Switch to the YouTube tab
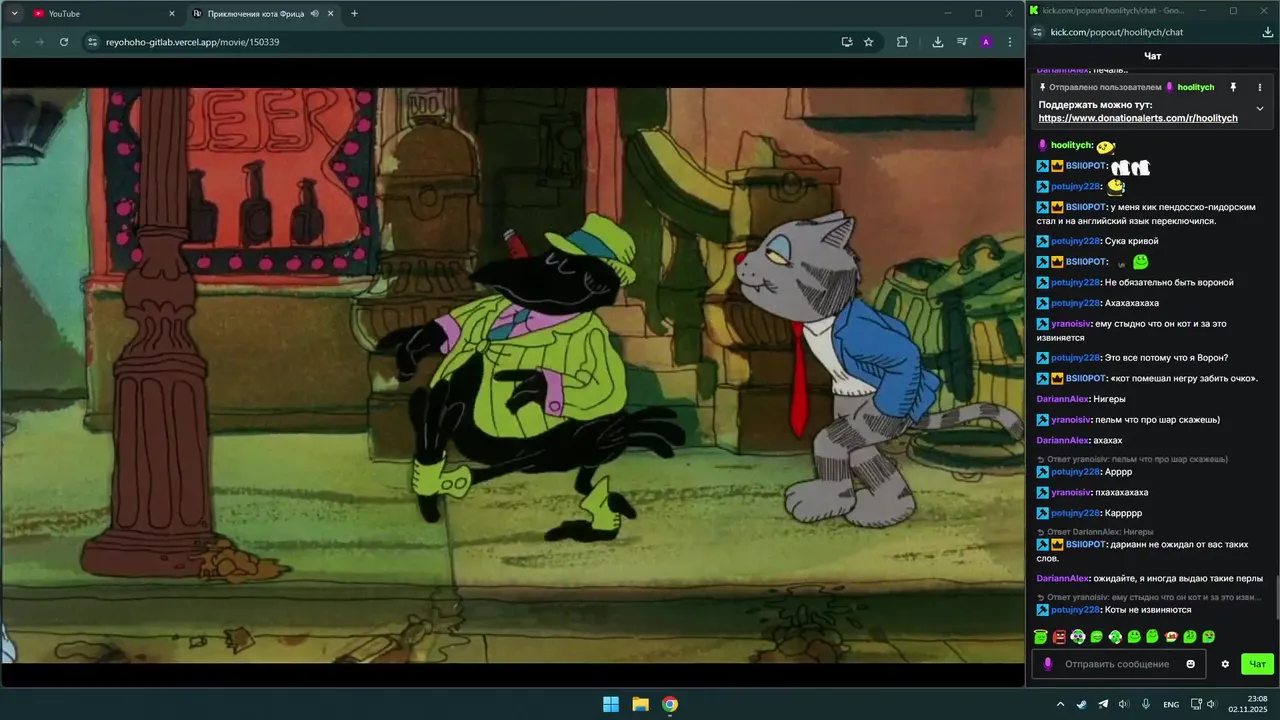Viewport: 1280px width, 720px height. pyautogui.click(x=104, y=13)
